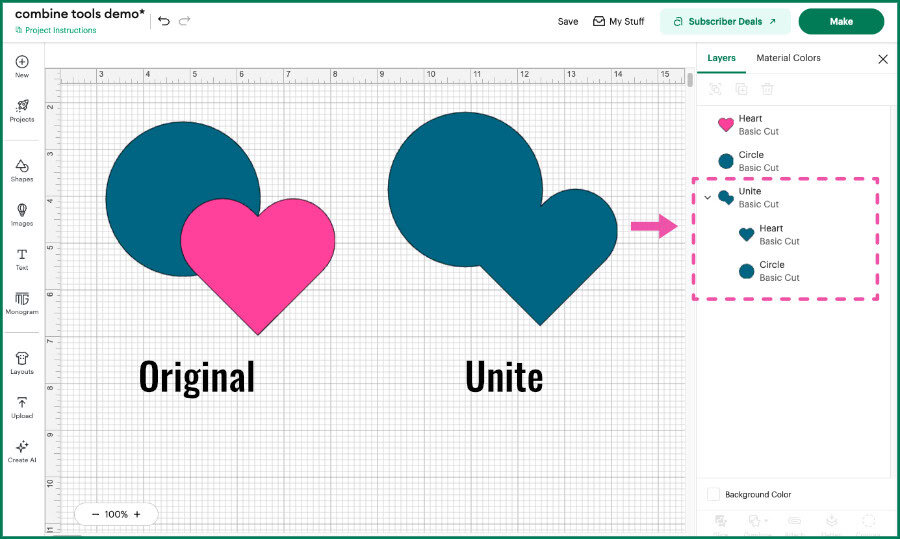Click the pink Heart layer thumbnail

click(x=726, y=125)
